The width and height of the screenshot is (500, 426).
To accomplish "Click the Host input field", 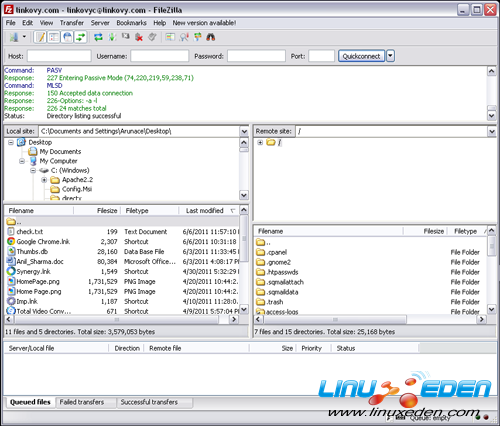I will [x=59, y=56].
